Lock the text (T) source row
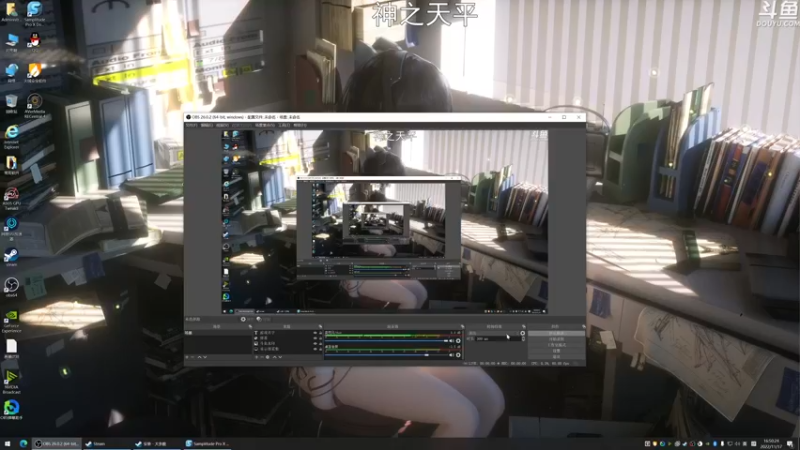The height and width of the screenshot is (450, 800). [320, 333]
